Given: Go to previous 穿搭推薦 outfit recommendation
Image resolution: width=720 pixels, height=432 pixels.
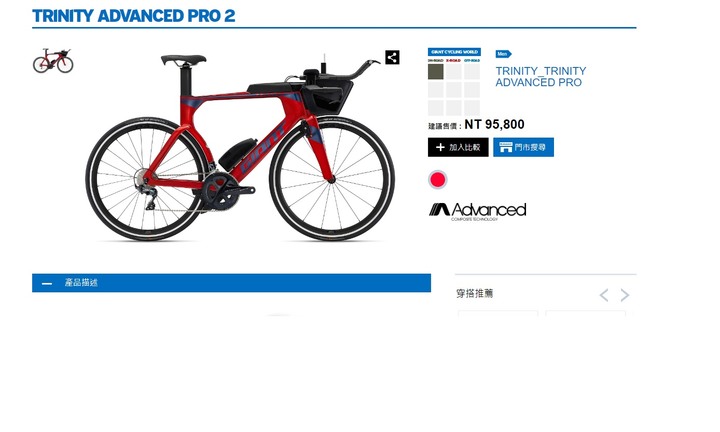Looking at the screenshot, I should (x=604, y=295).
